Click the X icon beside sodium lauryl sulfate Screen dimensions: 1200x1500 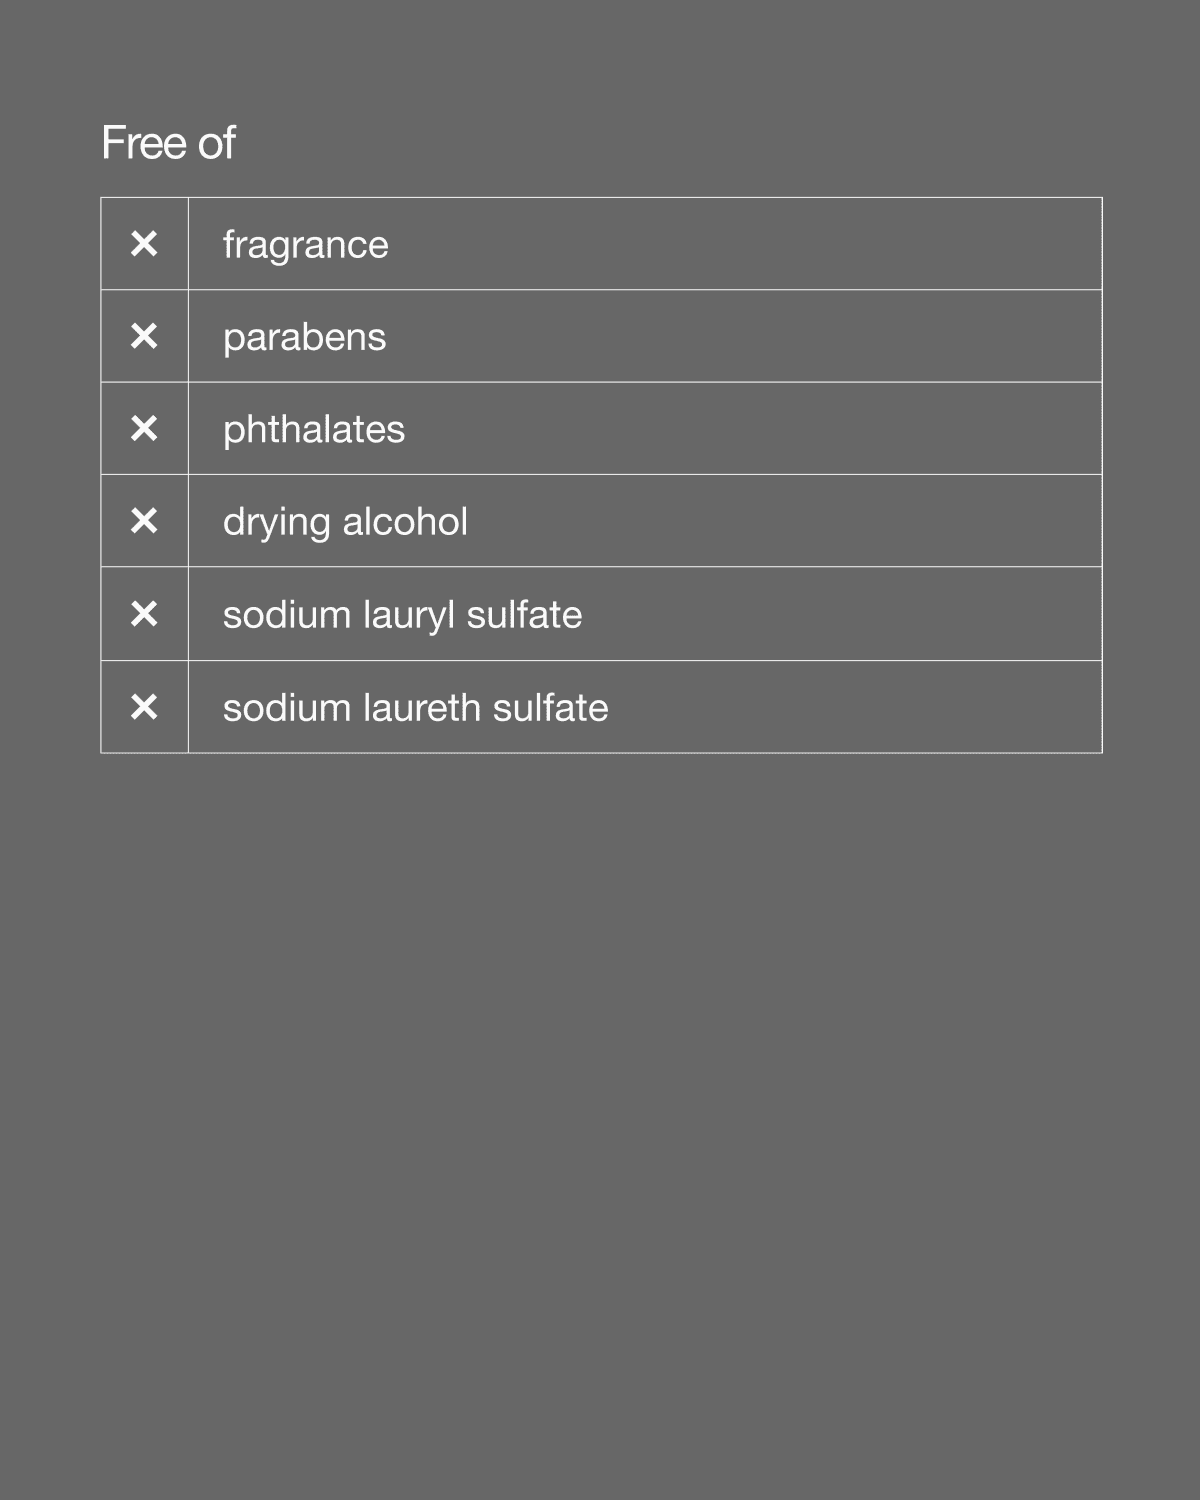[144, 614]
